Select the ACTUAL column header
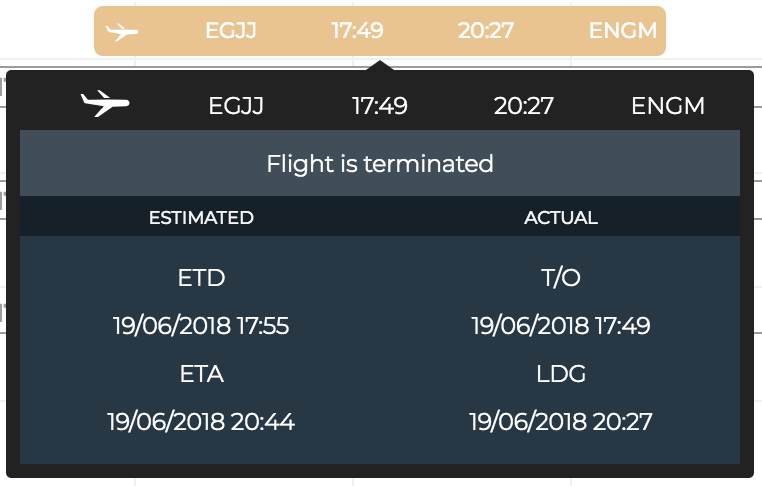The width and height of the screenshot is (762, 486). (561, 217)
